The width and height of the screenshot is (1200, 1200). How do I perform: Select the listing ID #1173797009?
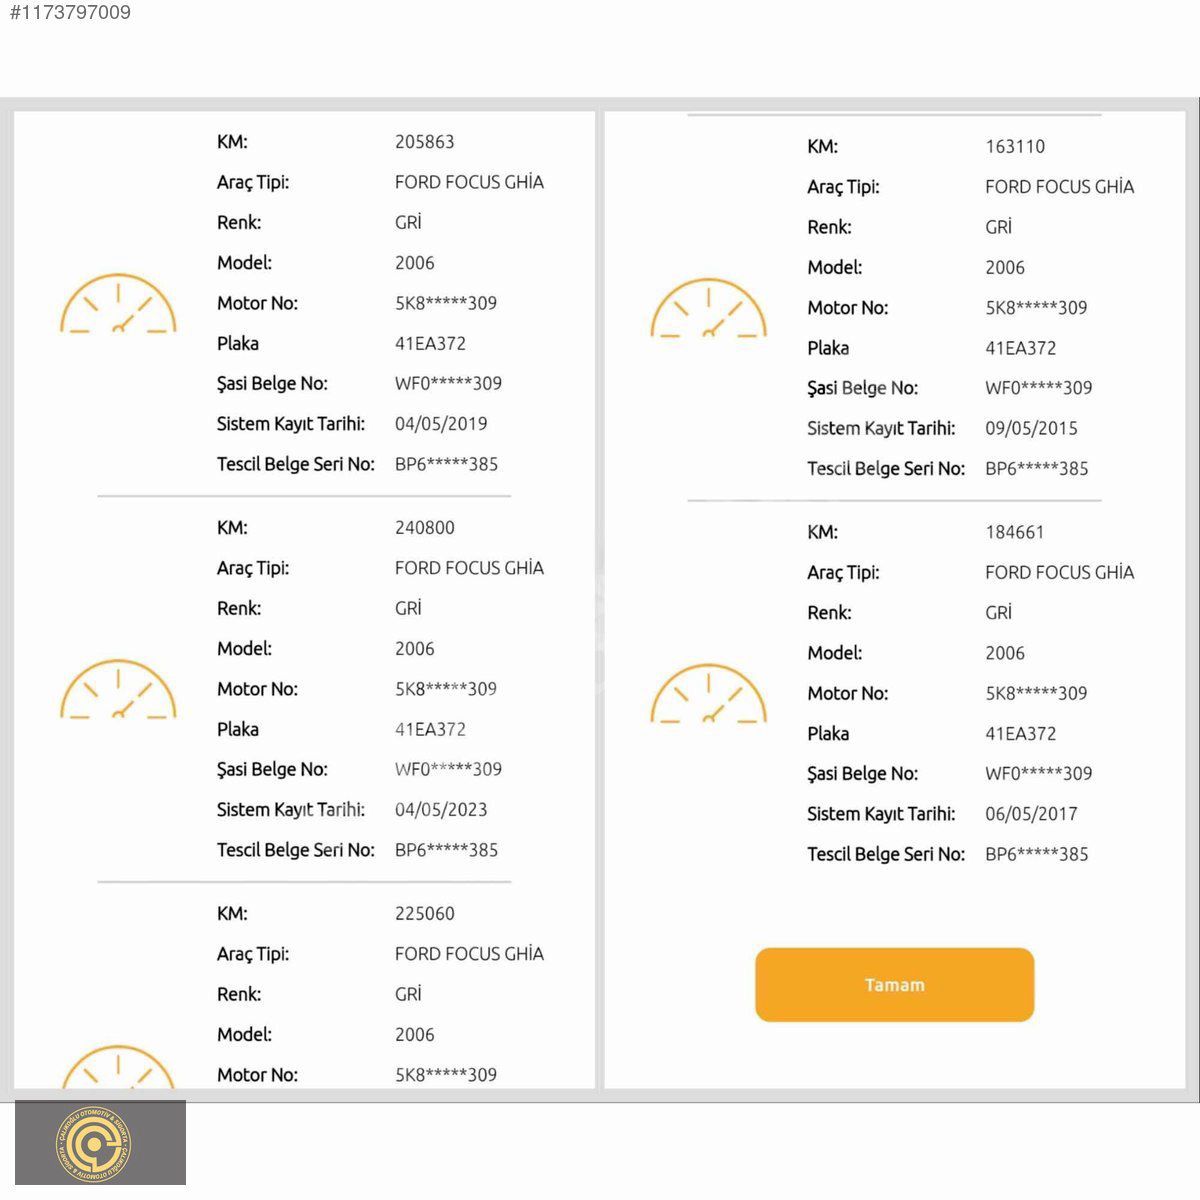click(x=69, y=13)
